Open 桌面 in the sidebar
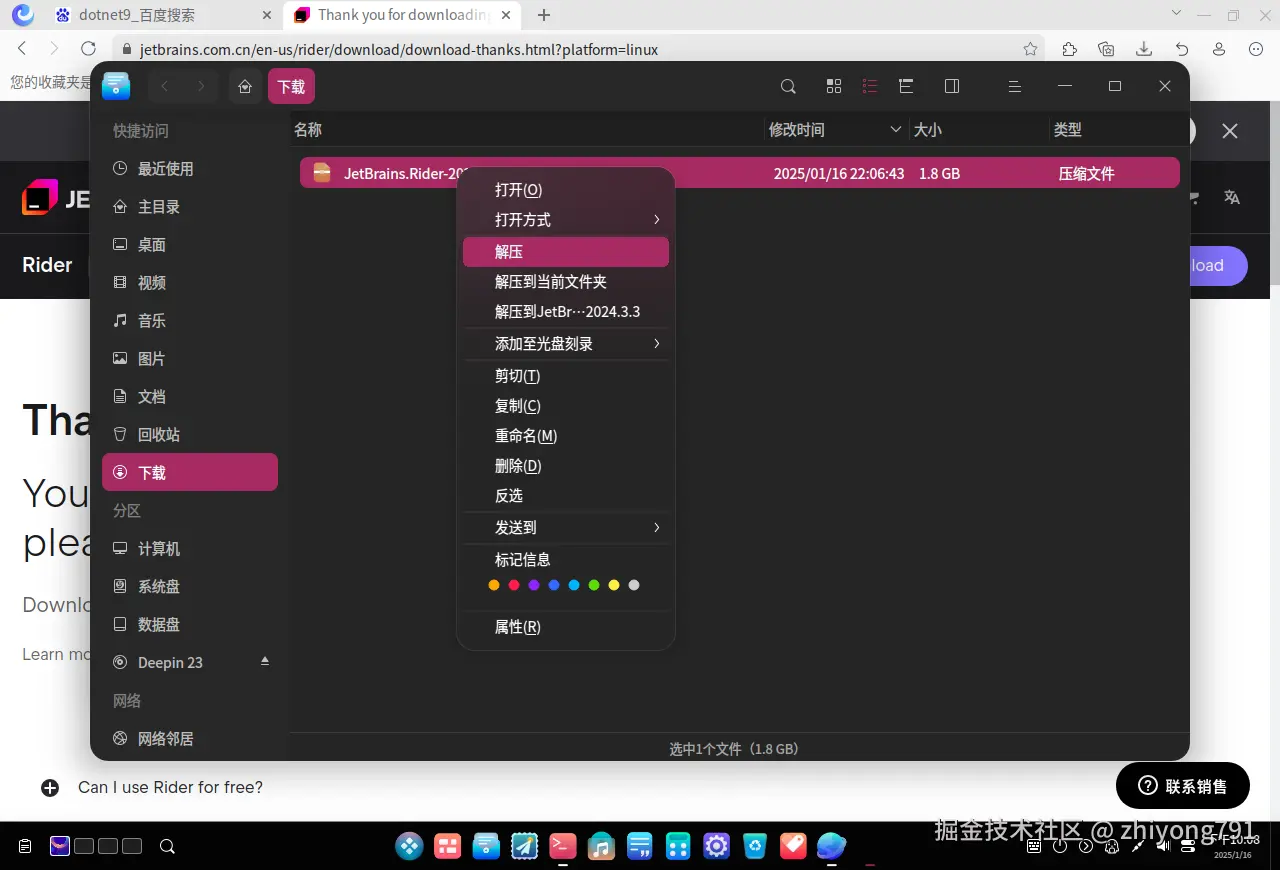The width and height of the screenshot is (1280, 870). click(190, 245)
